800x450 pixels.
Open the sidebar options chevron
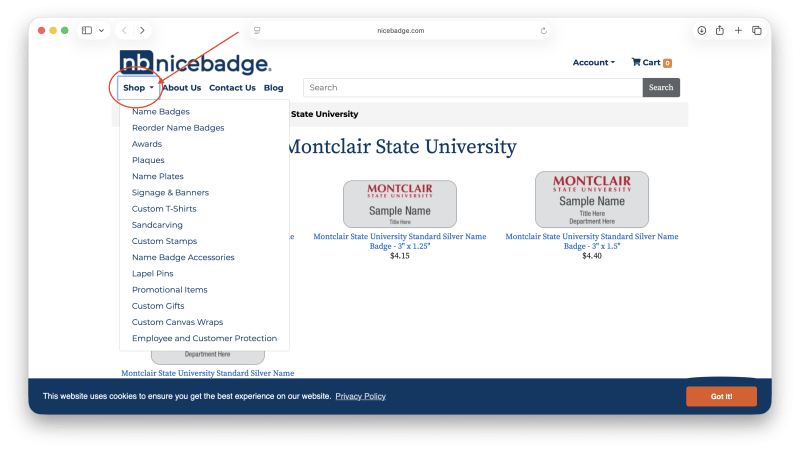click(x=102, y=31)
